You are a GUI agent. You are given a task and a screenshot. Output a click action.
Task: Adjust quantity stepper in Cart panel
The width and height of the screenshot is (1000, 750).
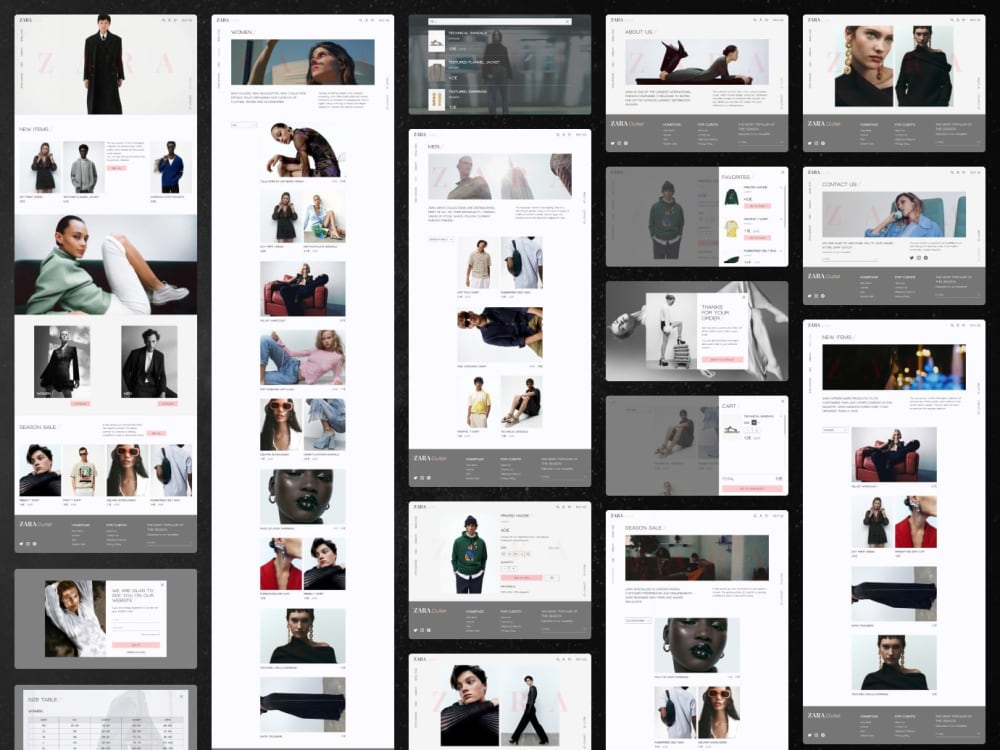[x=753, y=430]
